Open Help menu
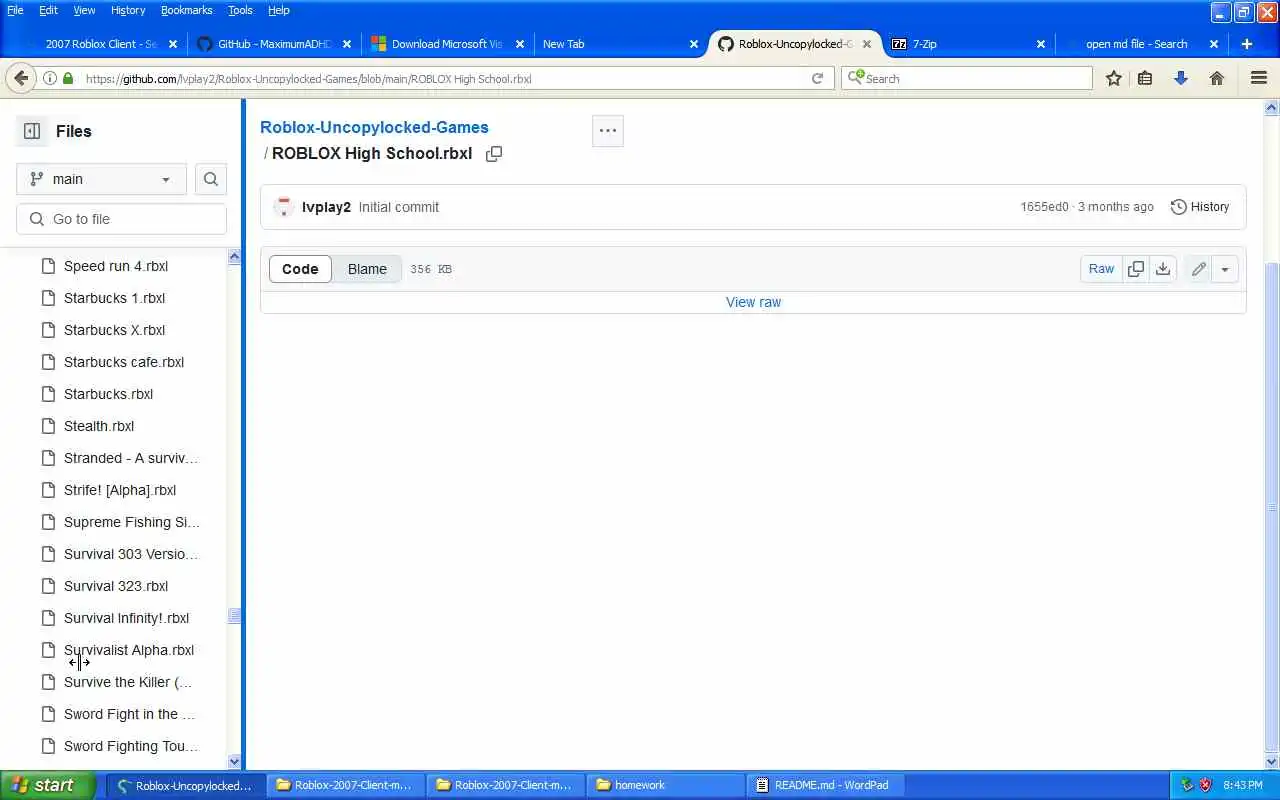 pyautogui.click(x=279, y=10)
